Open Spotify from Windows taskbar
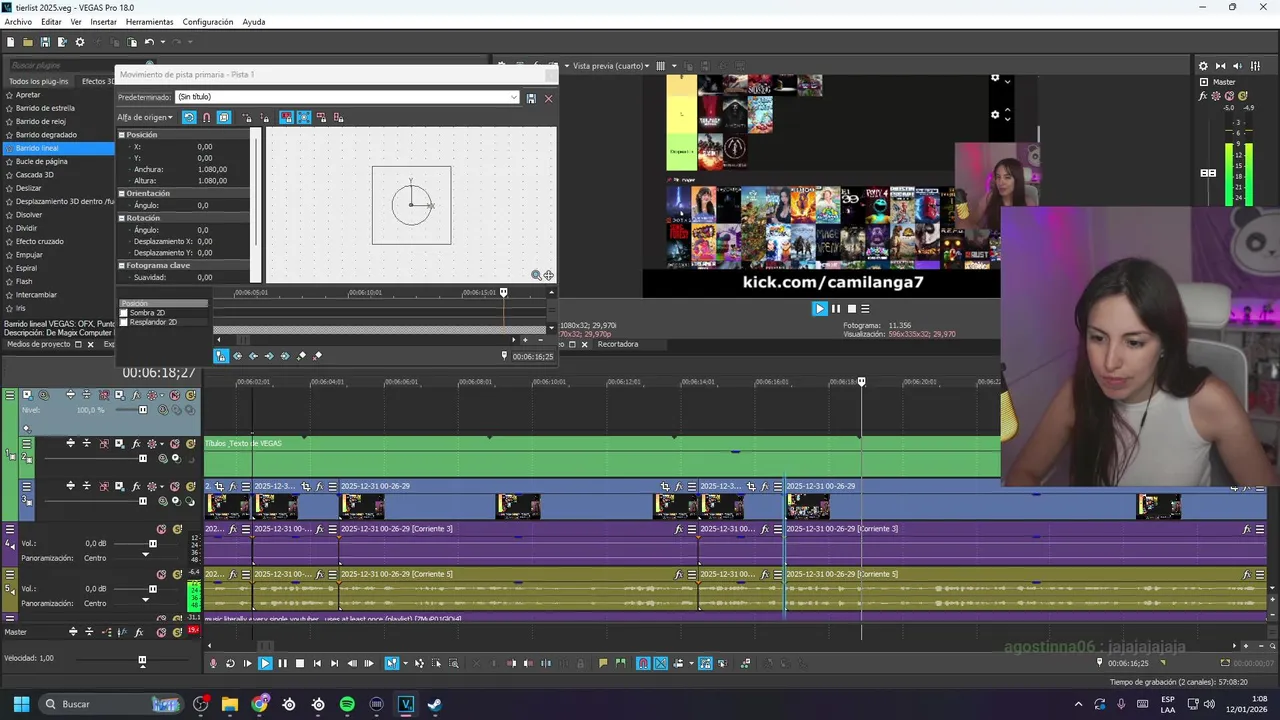This screenshot has width=1280, height=720. click(347, 704)
